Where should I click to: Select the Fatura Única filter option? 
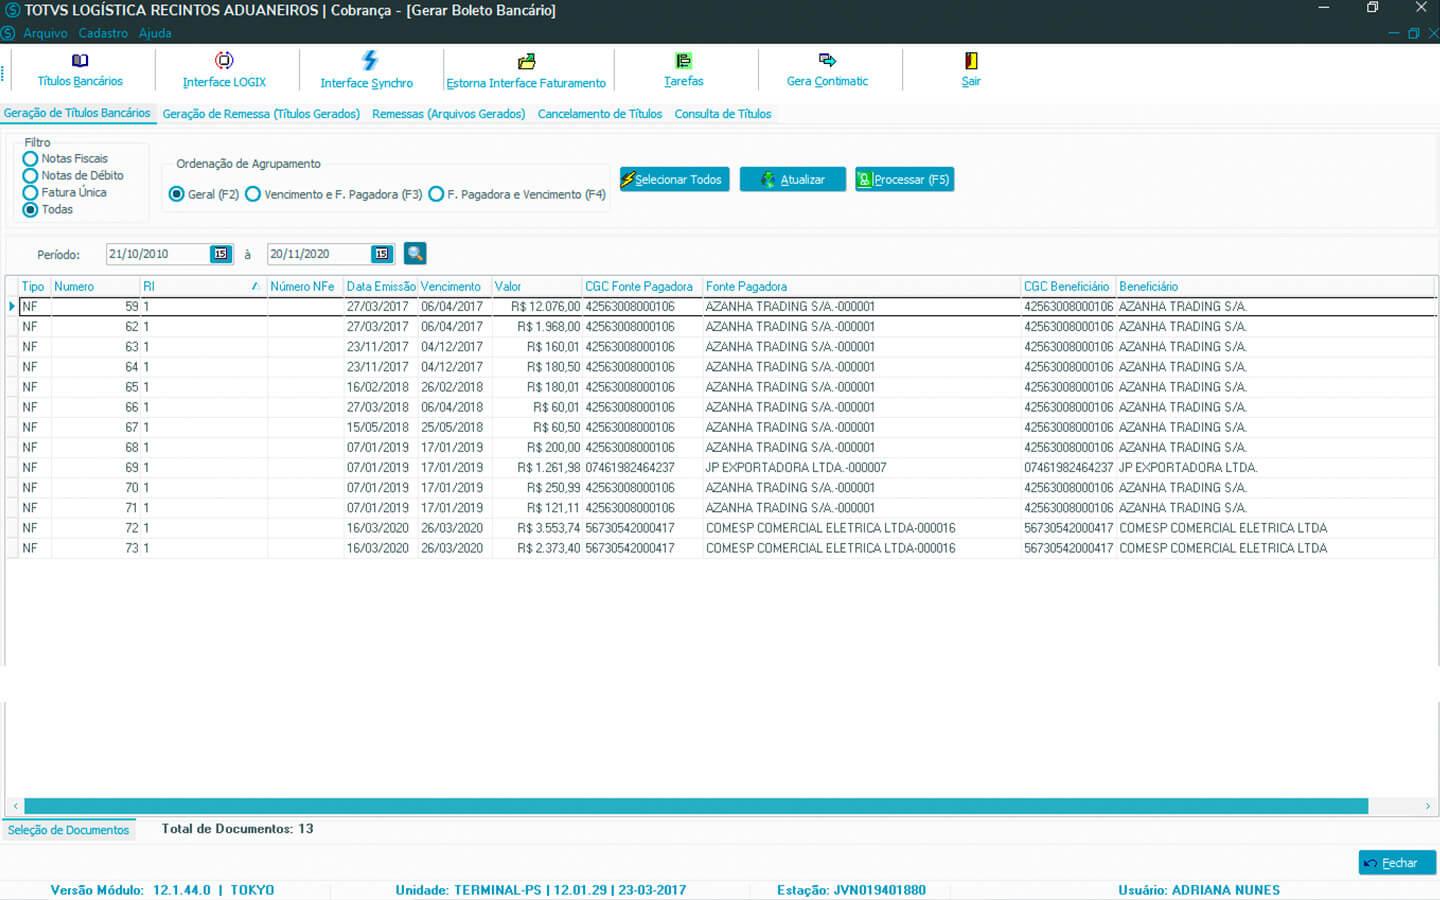(x=31, y=193)
